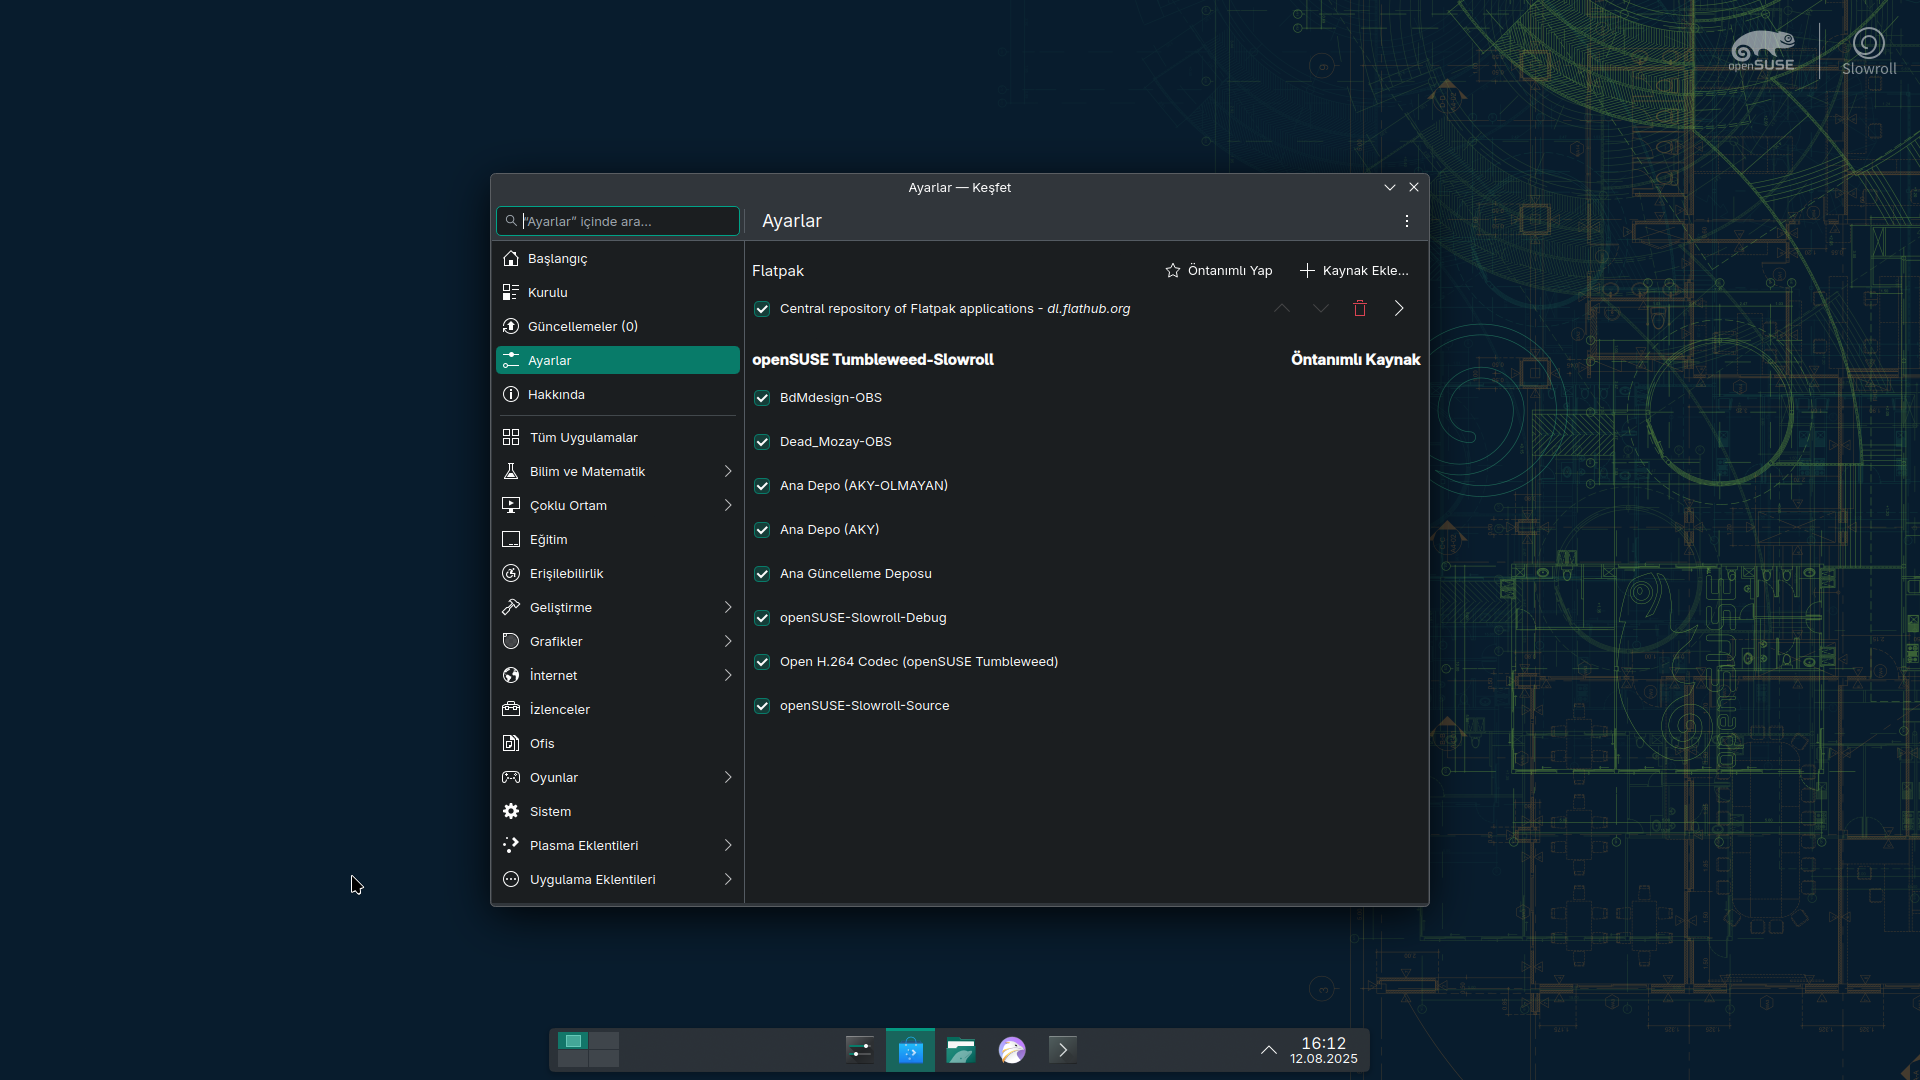Launch Dolphin file manager from taskbar
1920x1080 pixels.
coord(961,1050)
